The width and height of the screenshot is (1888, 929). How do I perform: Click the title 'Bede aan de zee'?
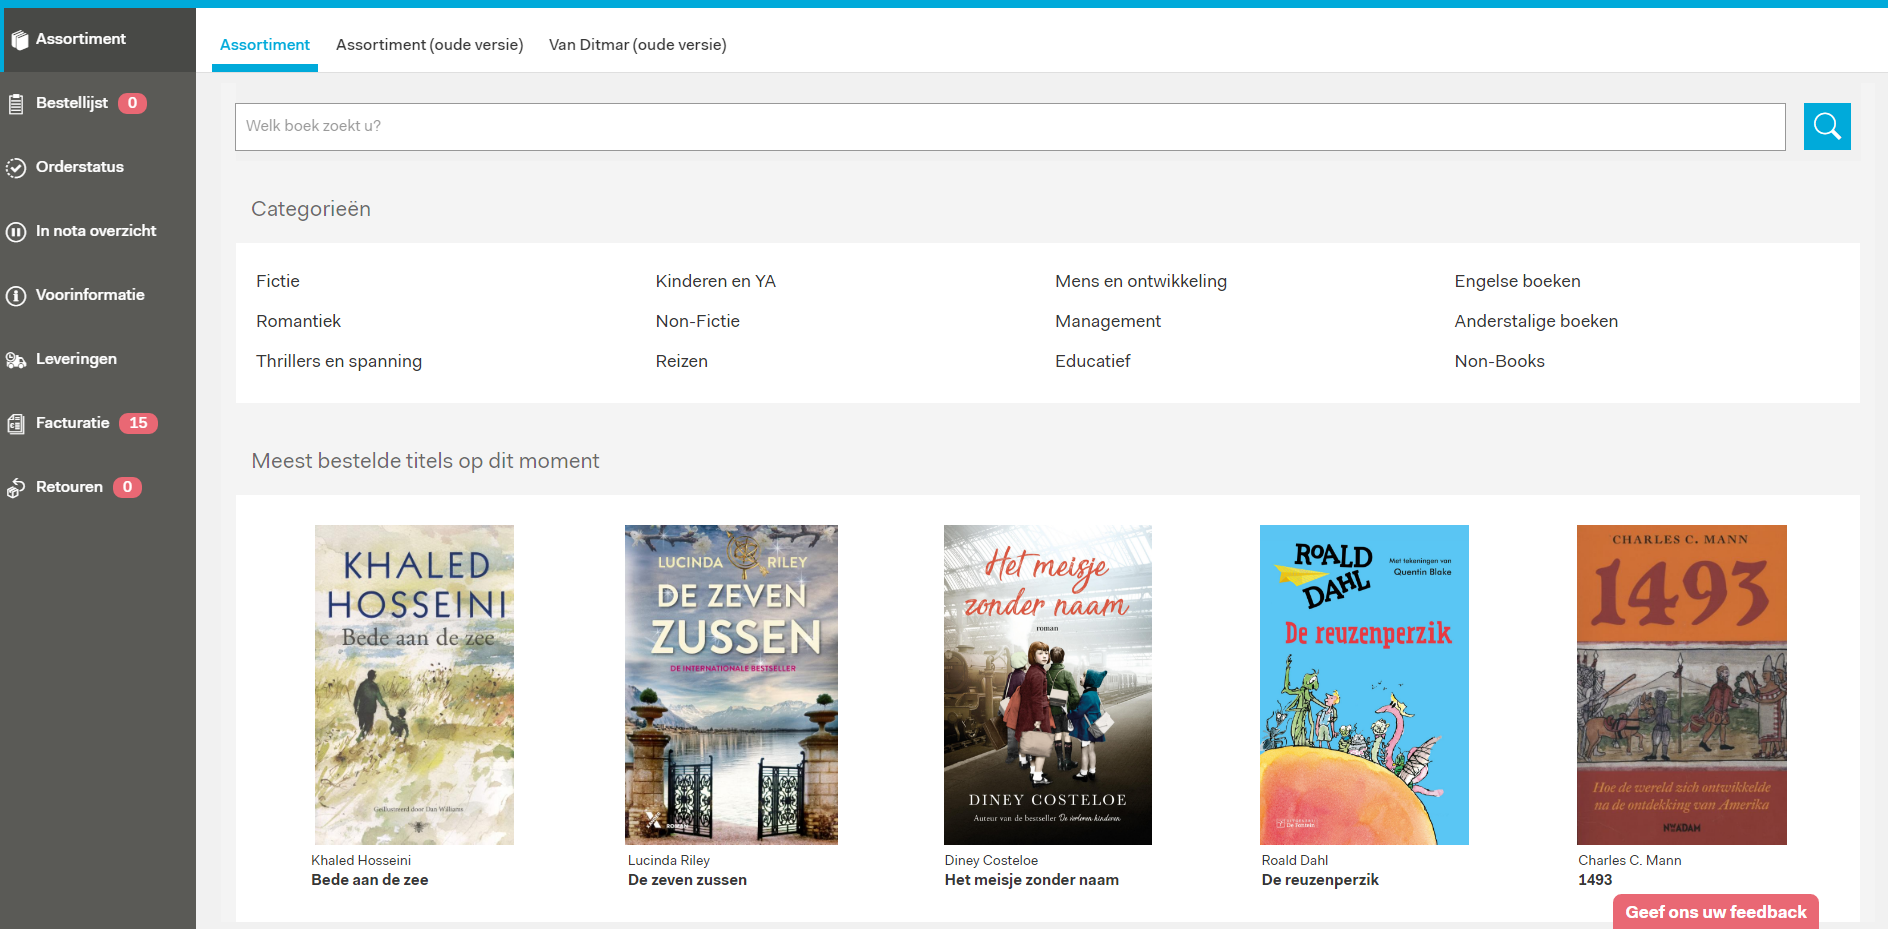[370, 880]
